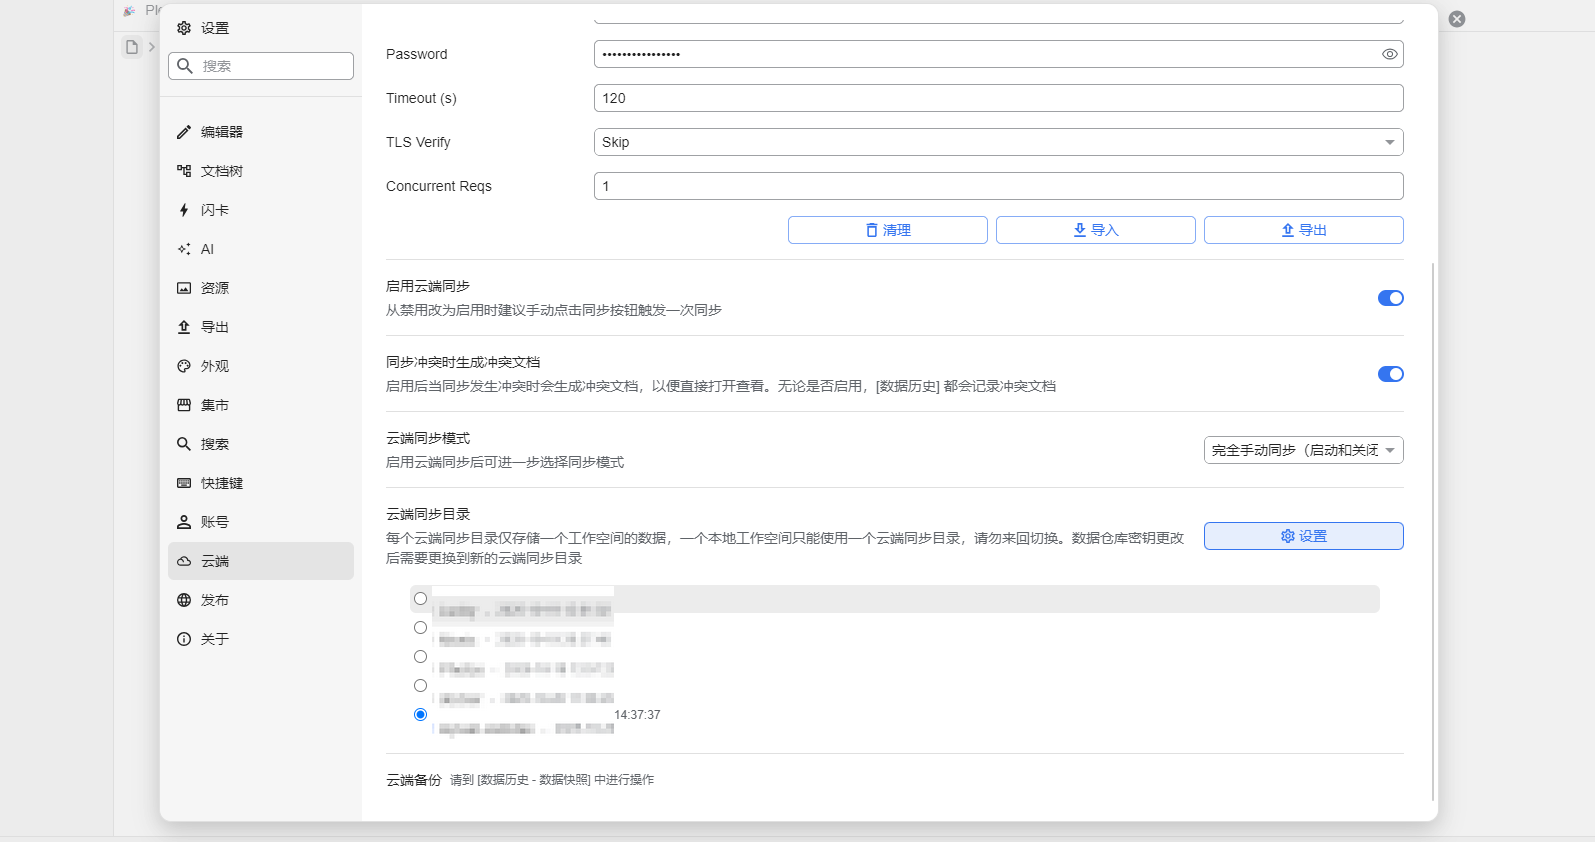
Task: Click the magnifier icon beside sidebar 搜索
Action: 184,444
